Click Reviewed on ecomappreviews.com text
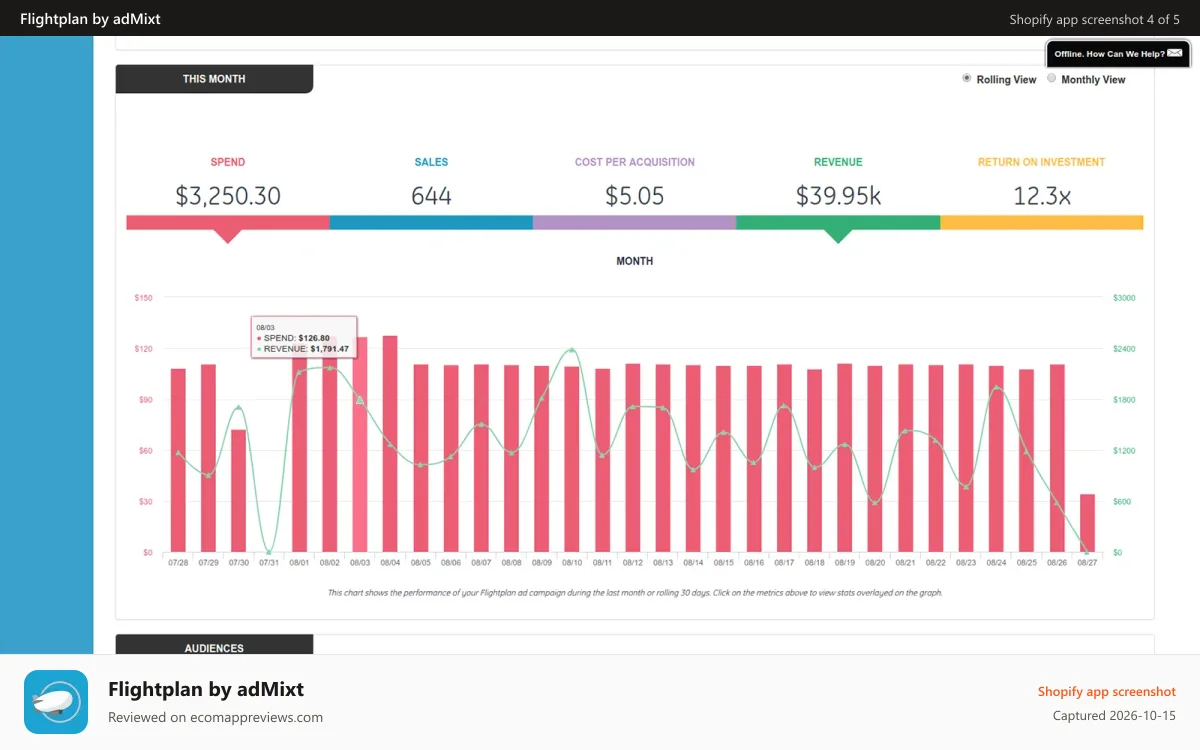 pos(215,717)
